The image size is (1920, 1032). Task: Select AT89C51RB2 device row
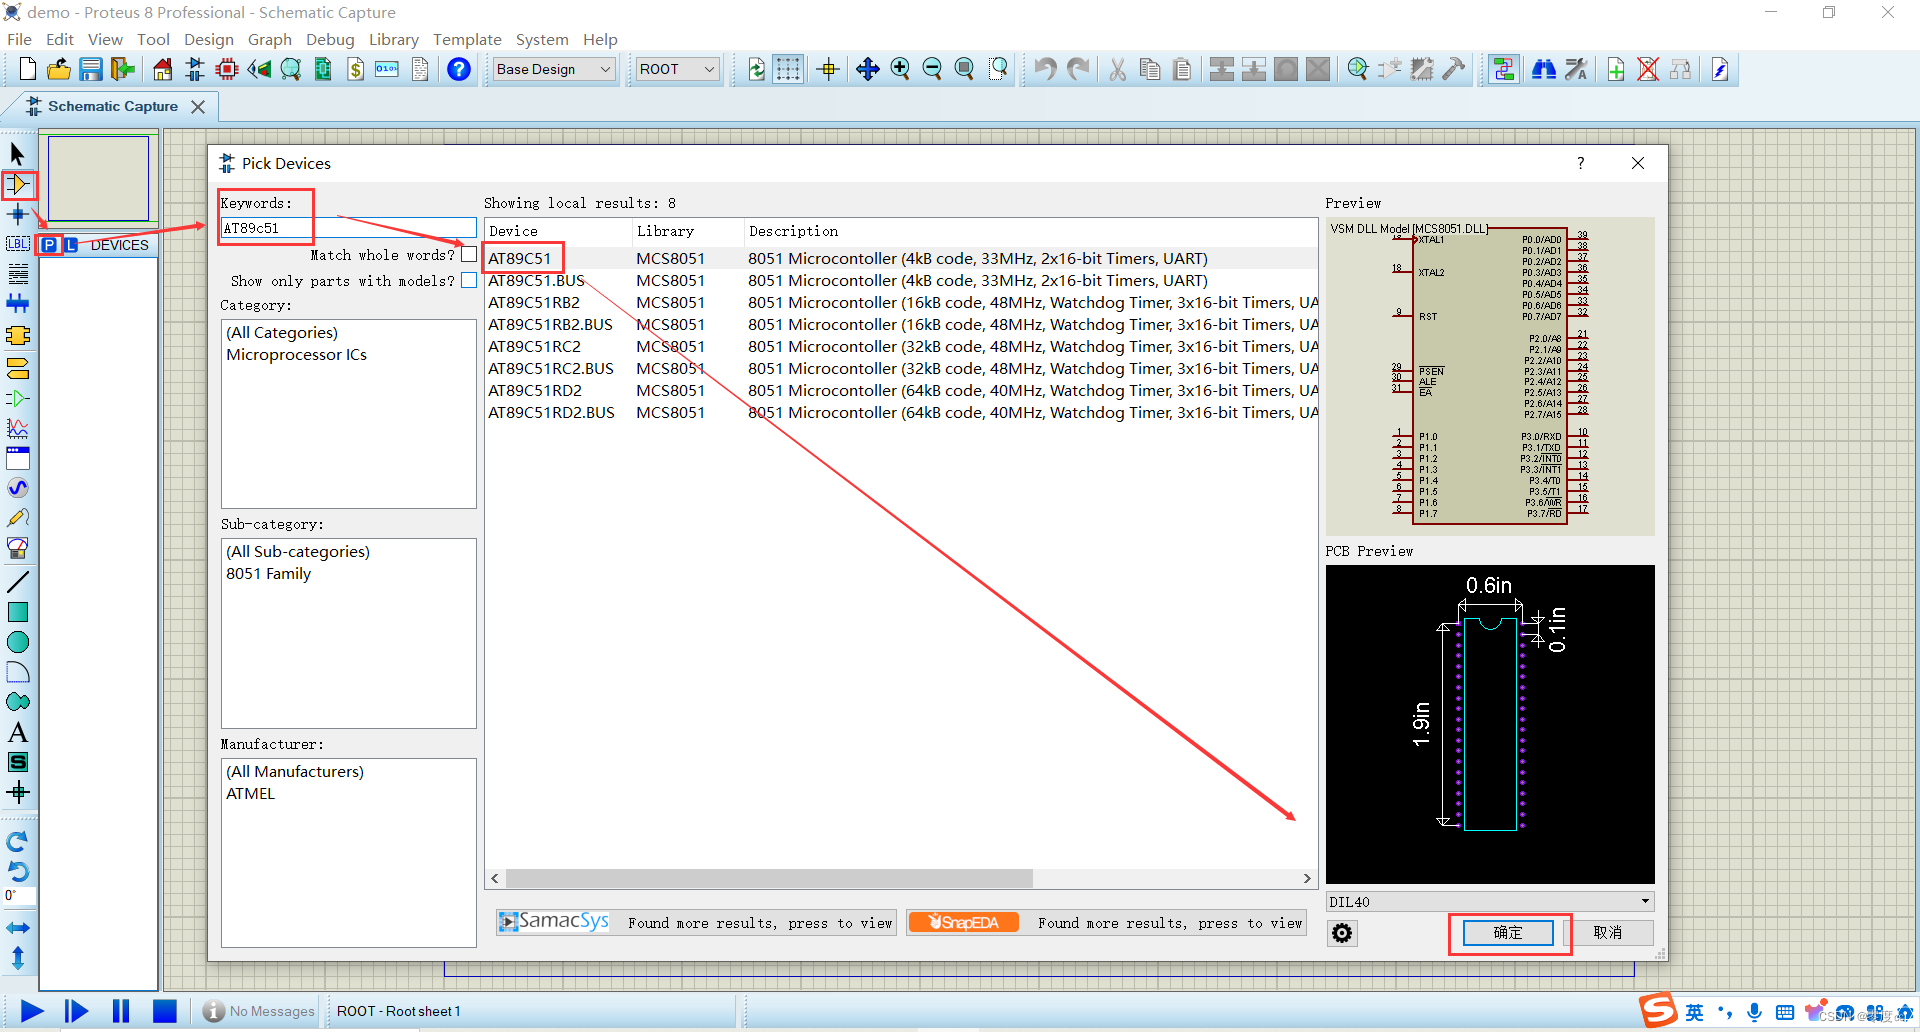point(901,302)
